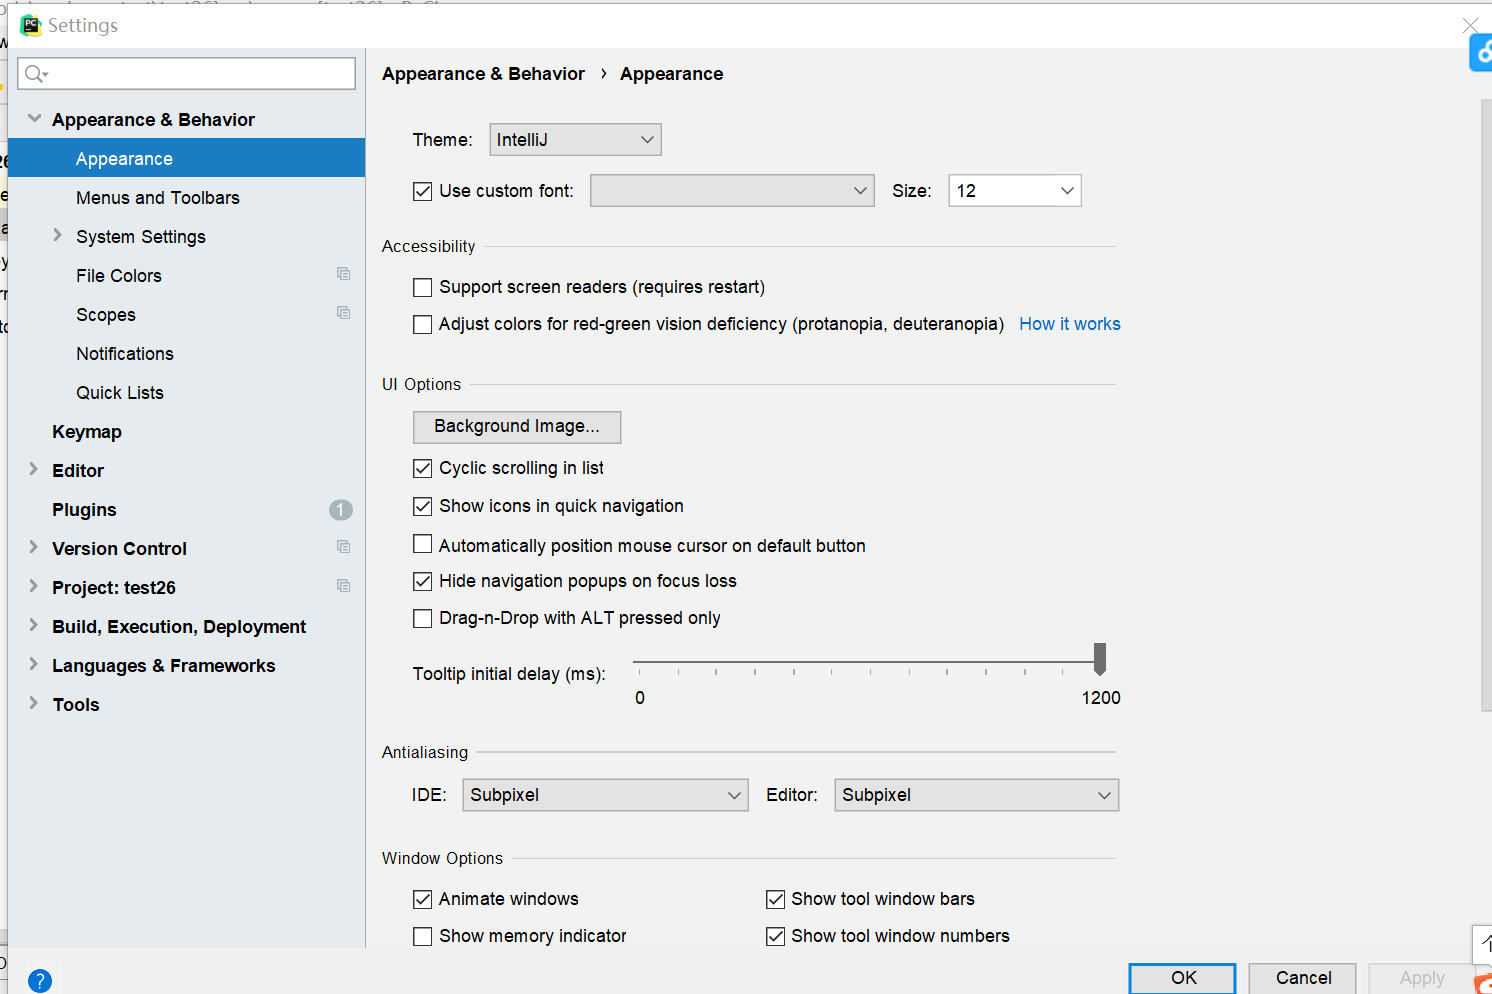This screenshot has height=994, width=1492.
Task: Collapse the Appearance & Behavior tree node
Action: 34,118
